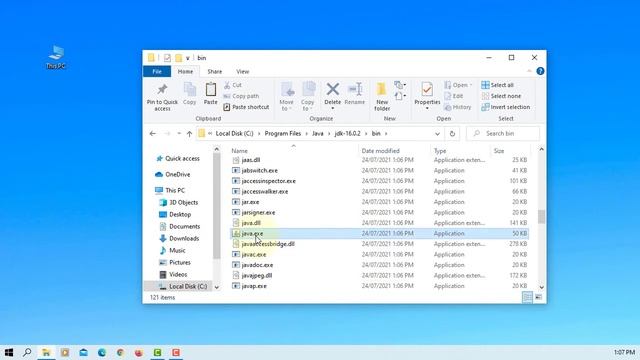
Task: Select OneDrive in navigation pane
Action: [x=173, y=174]
